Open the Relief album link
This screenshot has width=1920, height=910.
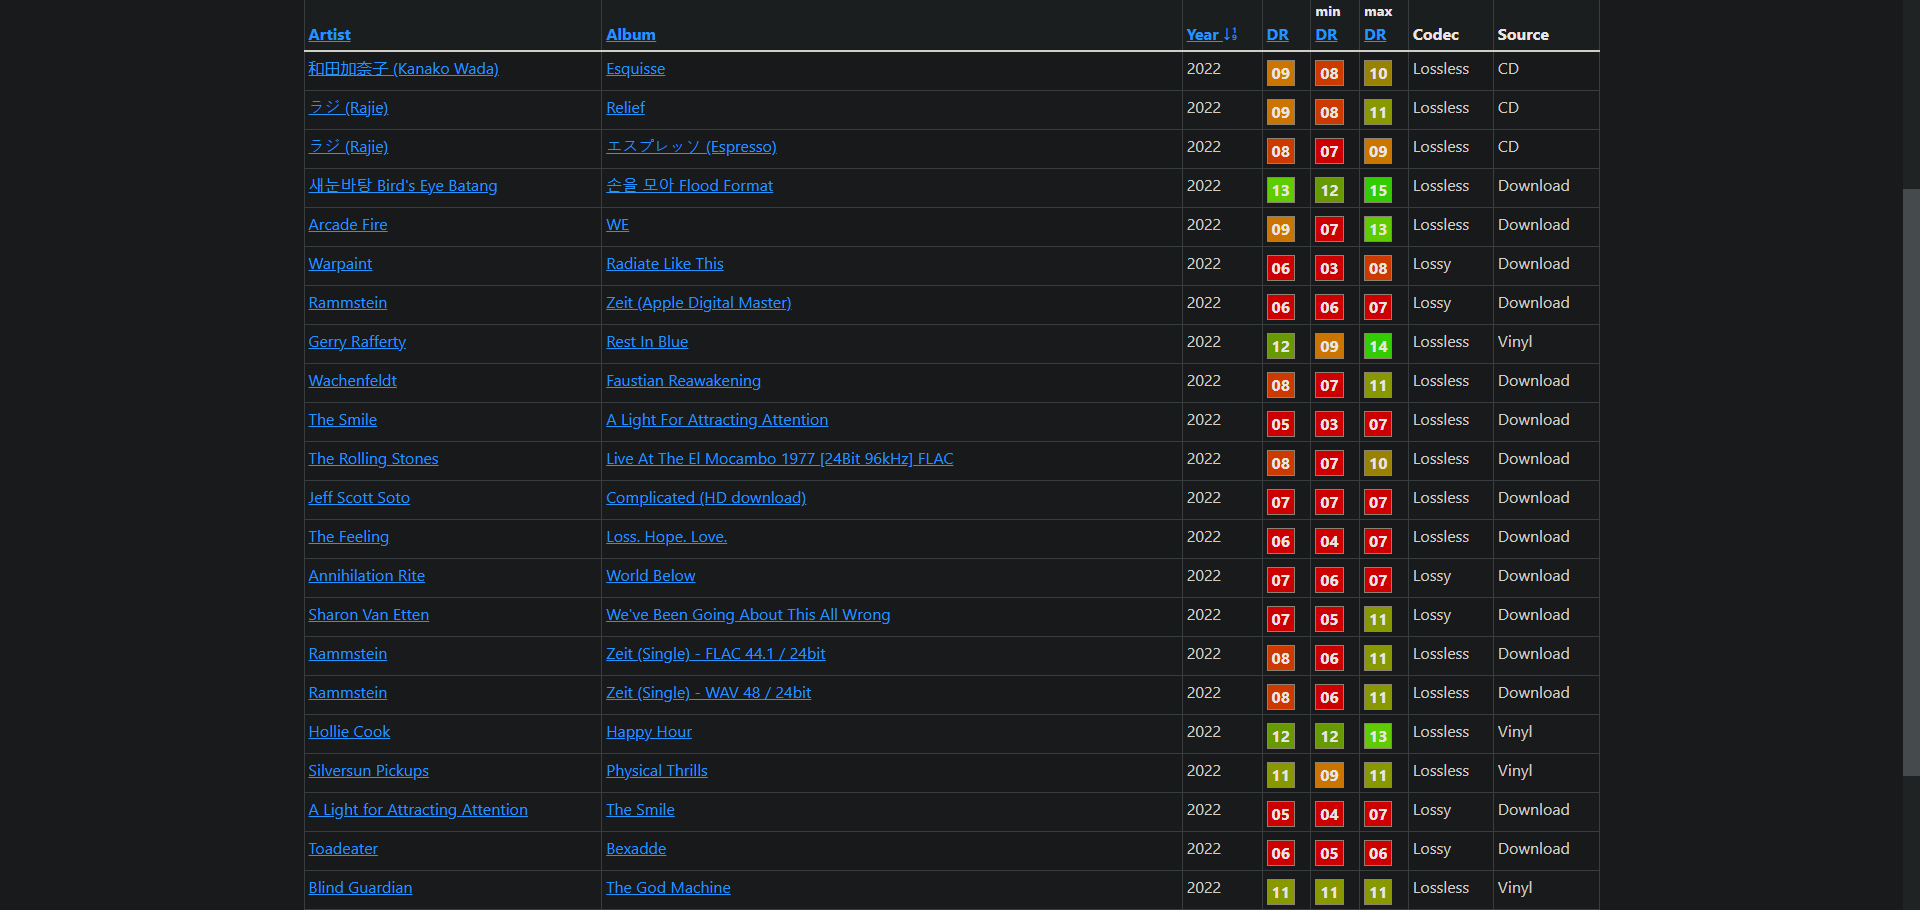pyautogui.click(x=625, y=108)
